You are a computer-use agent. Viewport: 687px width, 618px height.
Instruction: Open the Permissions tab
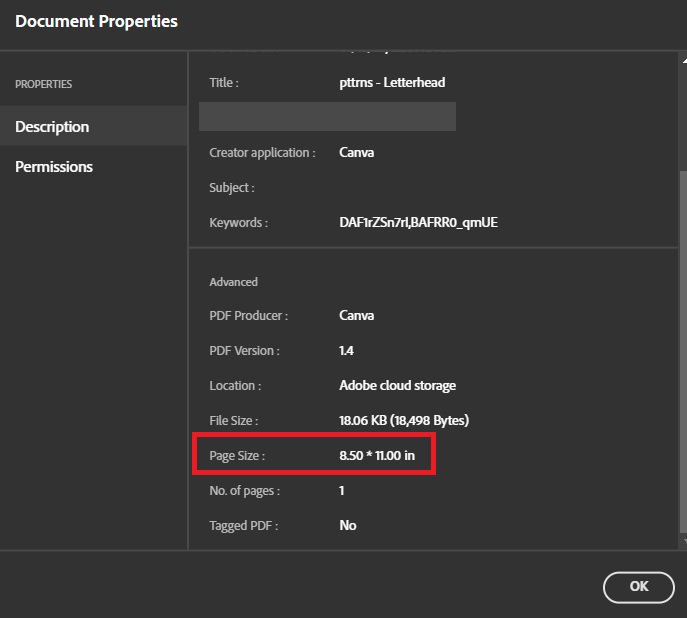(x=94, y=166)
